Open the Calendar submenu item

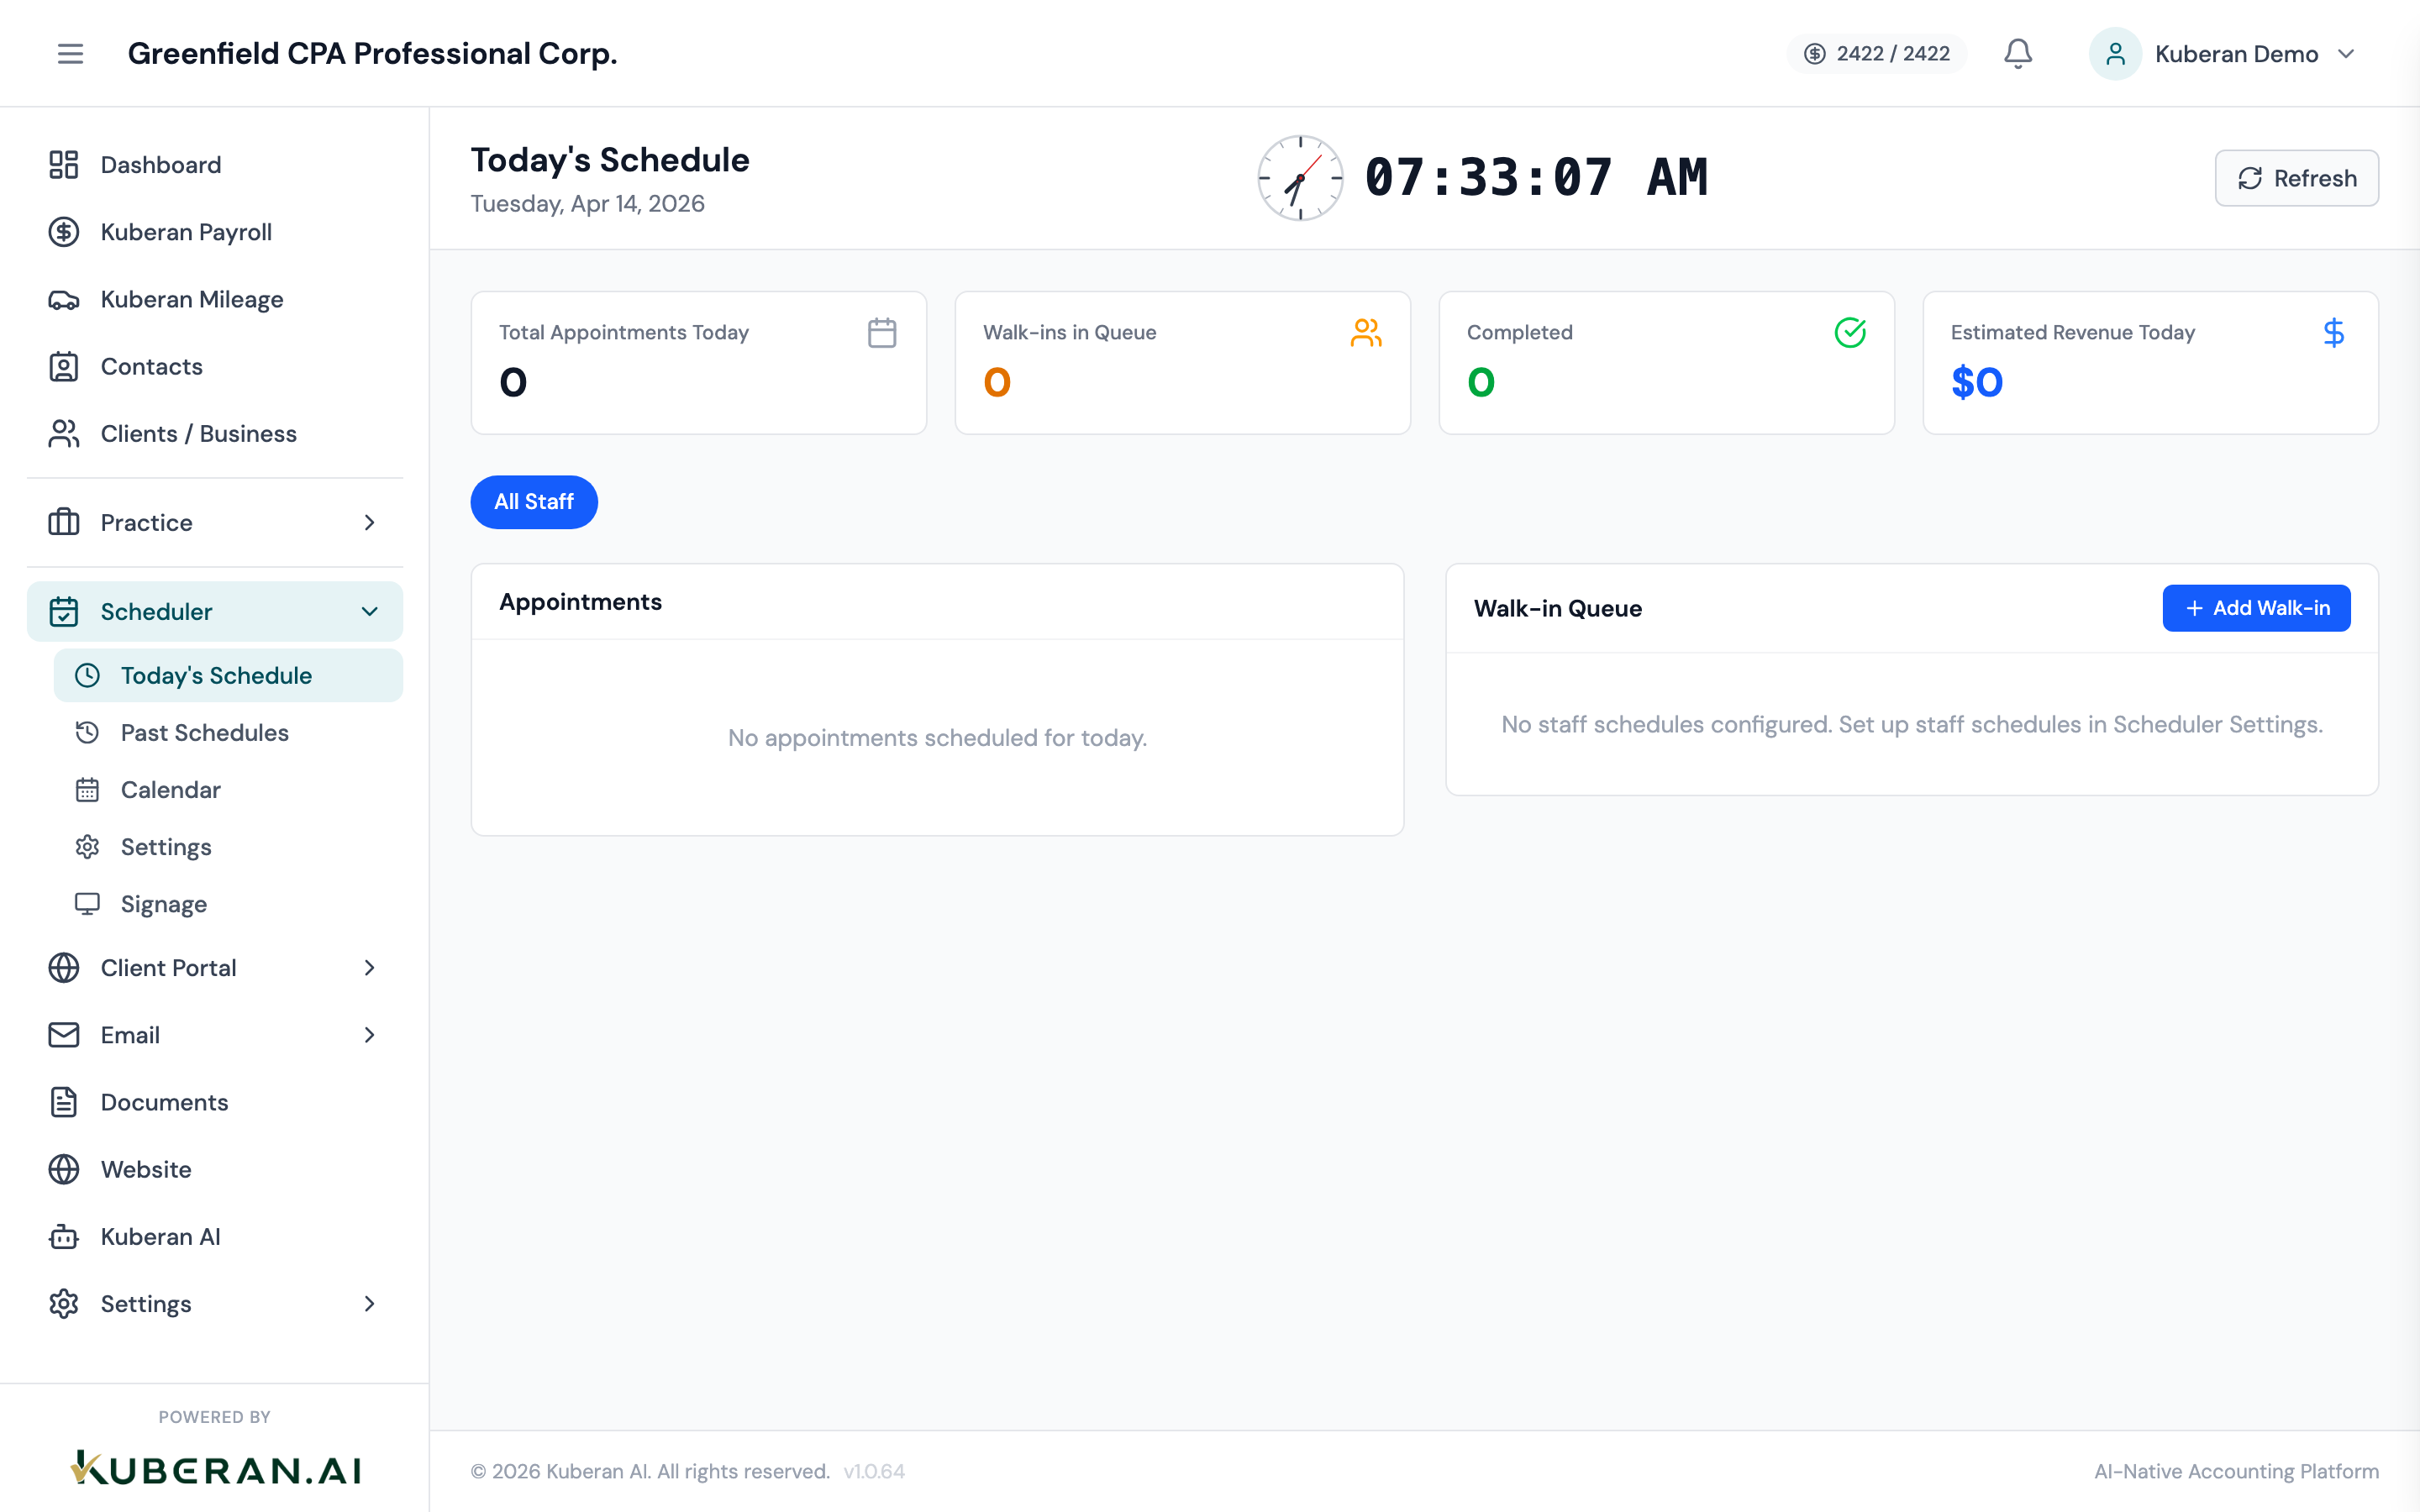[x=228, y=789]
